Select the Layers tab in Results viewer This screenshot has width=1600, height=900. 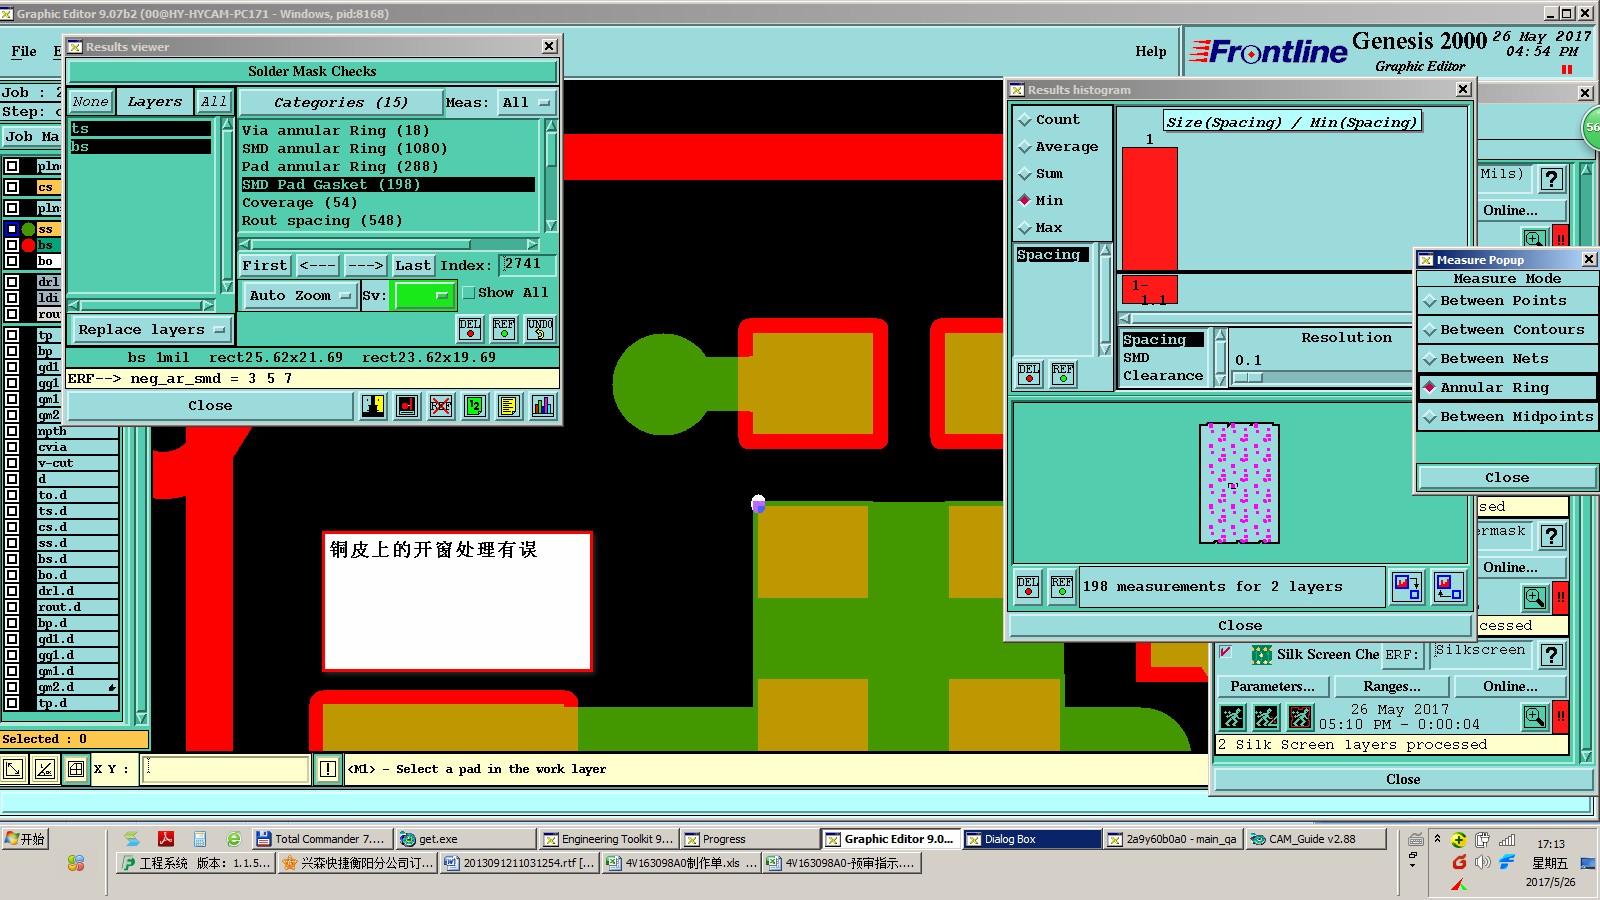pos(155,102)
